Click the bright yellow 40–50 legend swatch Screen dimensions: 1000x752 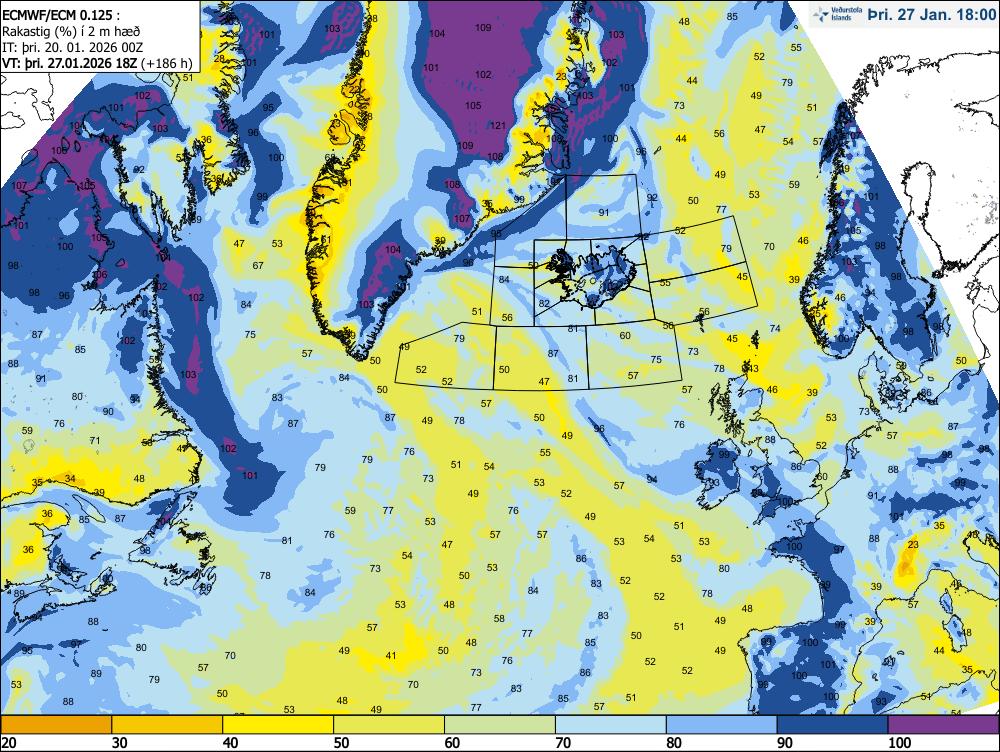tap(278, 725)
